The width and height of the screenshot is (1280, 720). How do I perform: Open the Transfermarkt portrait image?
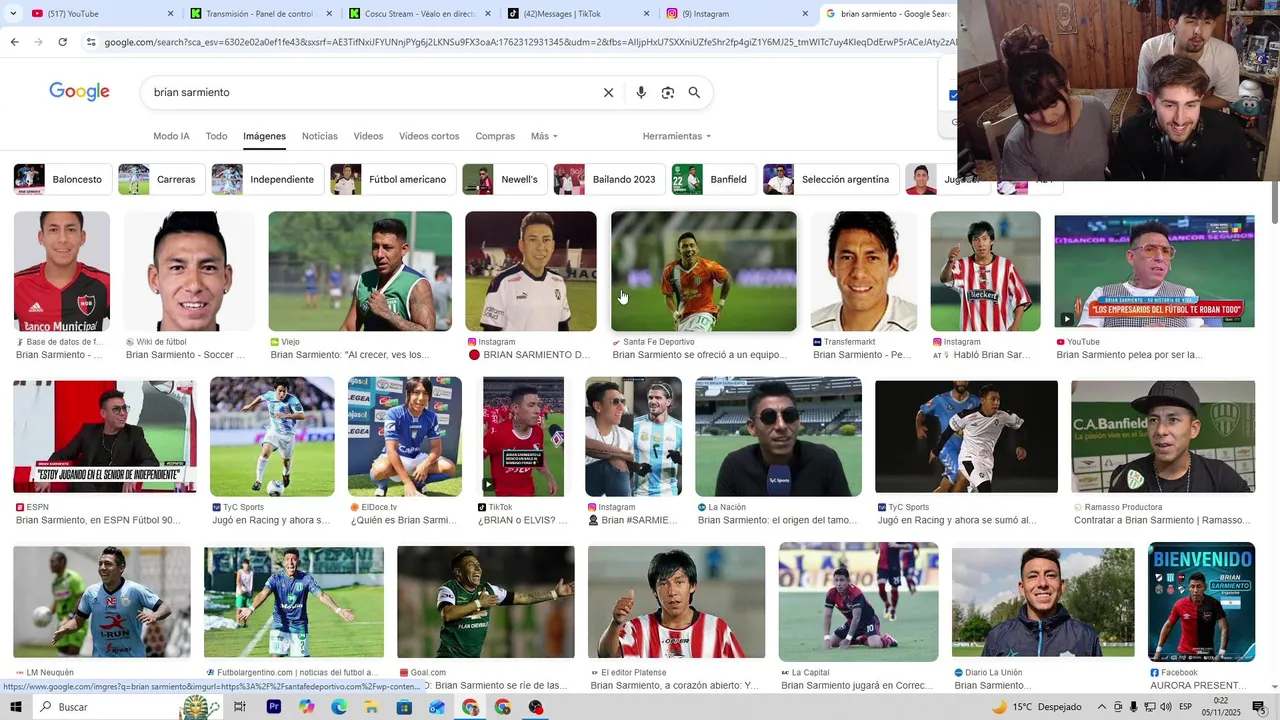pyautogui.click(x=864, y=271)
